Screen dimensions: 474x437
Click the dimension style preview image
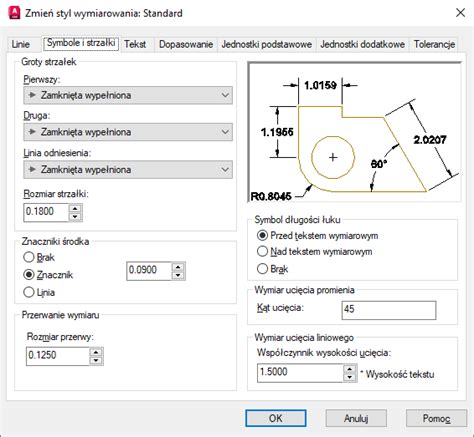pyautogui.click(x=355, y=132)
